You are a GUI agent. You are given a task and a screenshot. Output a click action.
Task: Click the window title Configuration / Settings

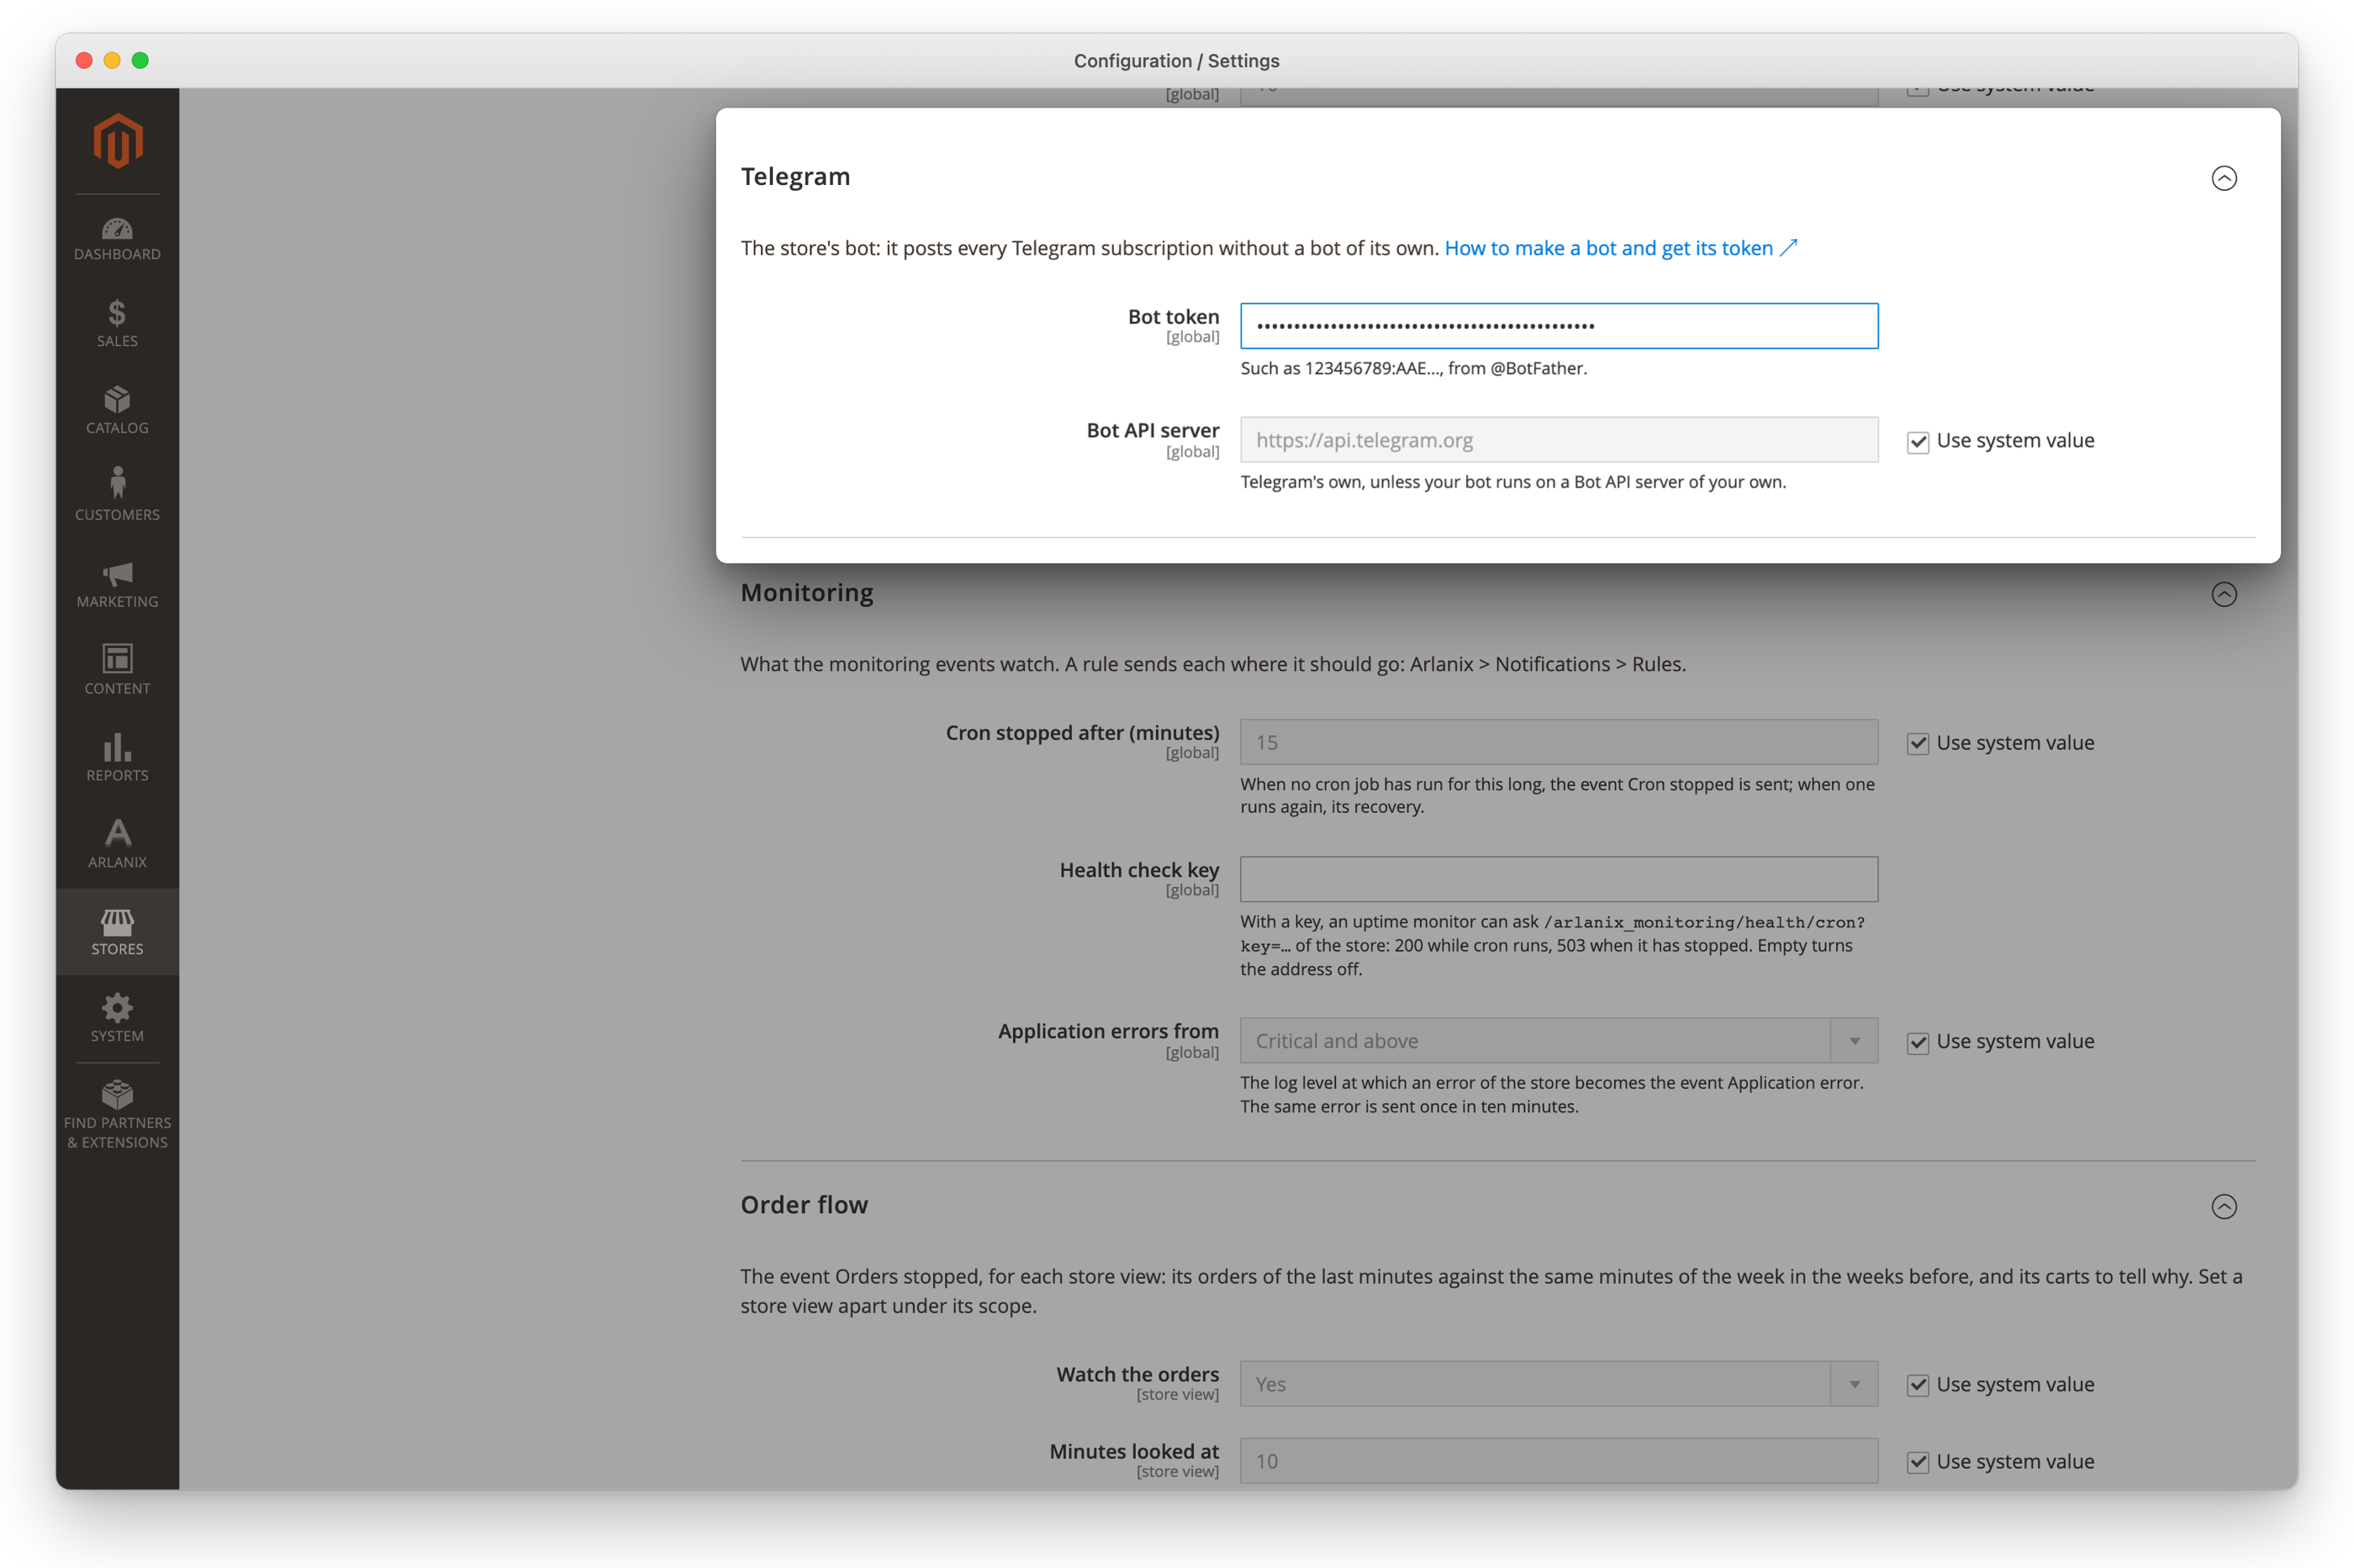(x=1176, y=61)
